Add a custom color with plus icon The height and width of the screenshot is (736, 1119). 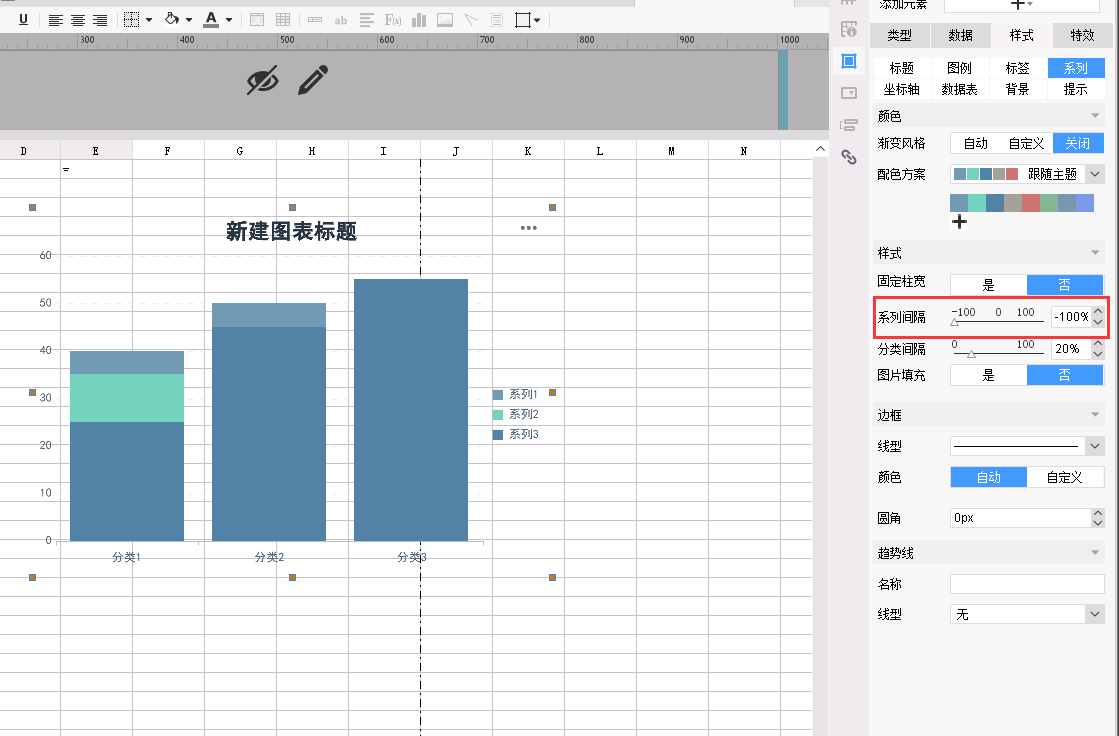(959, 221)
